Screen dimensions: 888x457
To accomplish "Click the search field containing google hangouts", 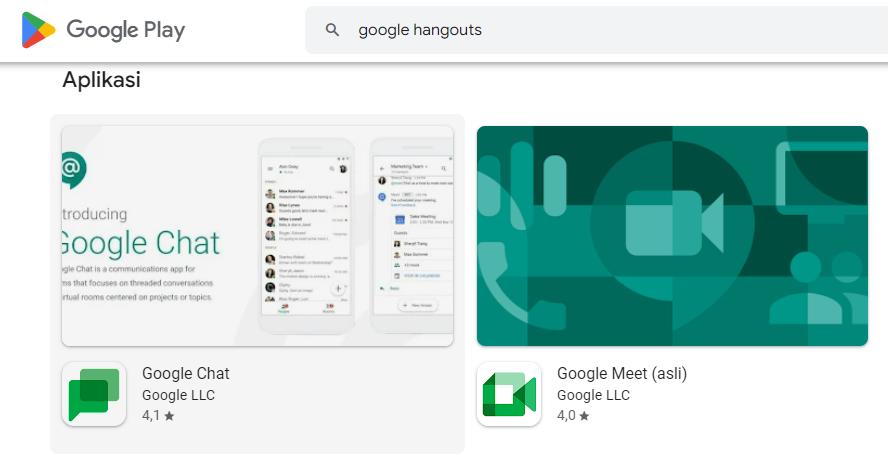I will point(596,30).
